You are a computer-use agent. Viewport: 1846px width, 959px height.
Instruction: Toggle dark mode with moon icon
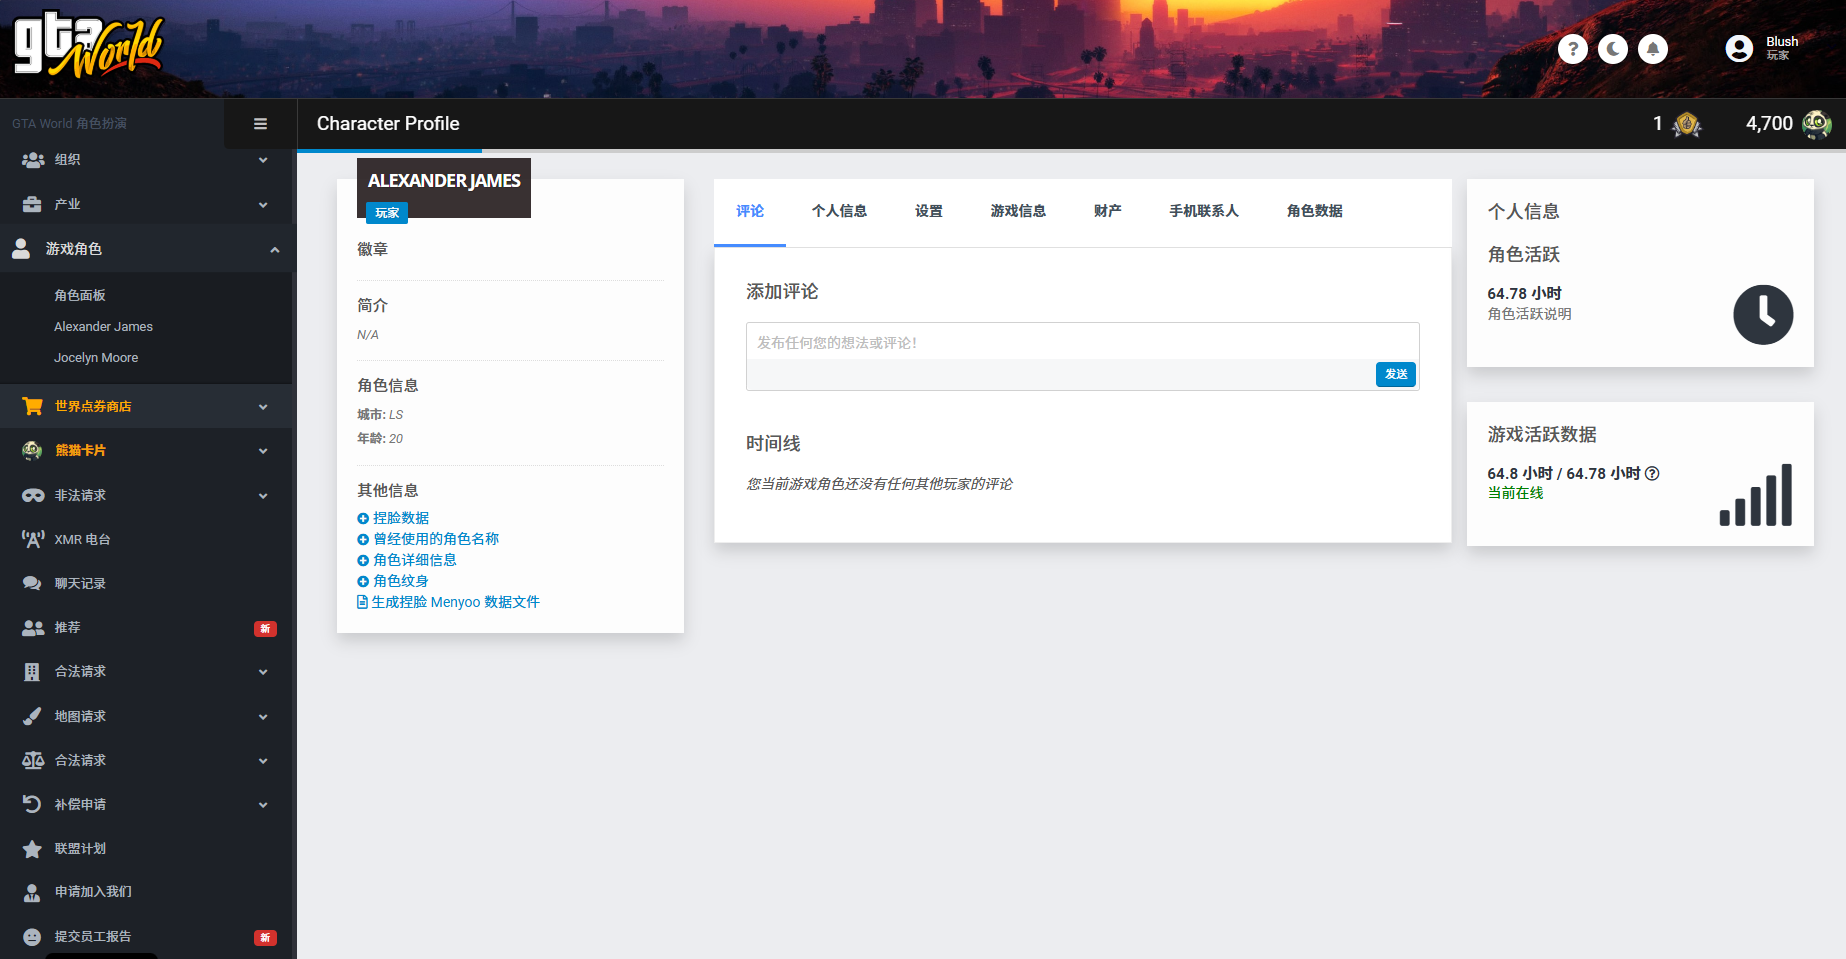point(1613,48)
